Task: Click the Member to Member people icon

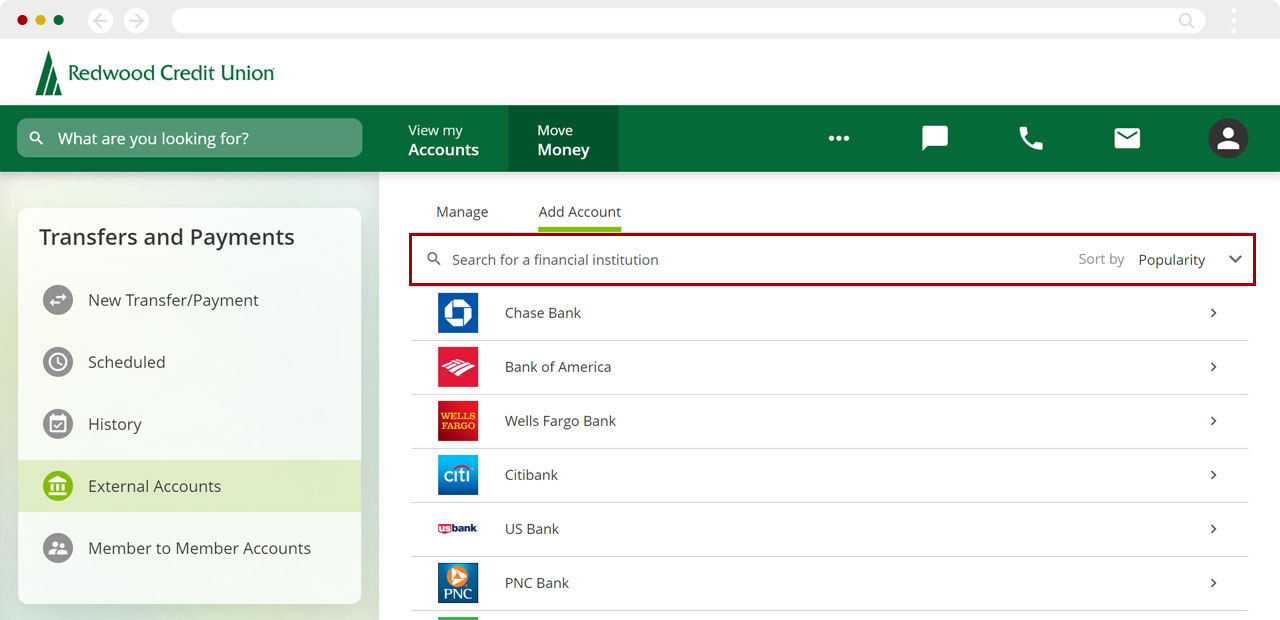Action: coord(58,548)
